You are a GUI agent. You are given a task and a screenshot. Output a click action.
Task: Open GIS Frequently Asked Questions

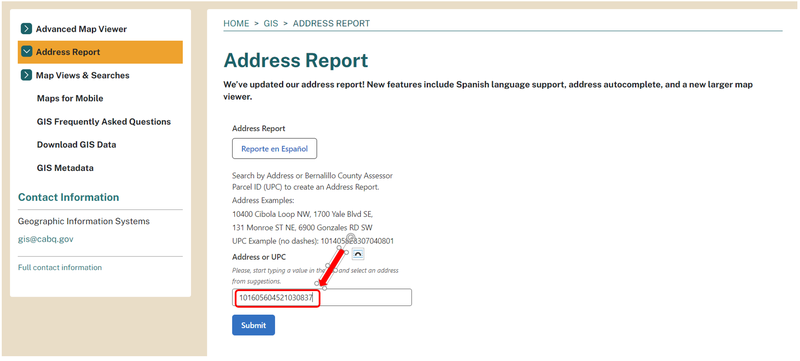click(x=104, y=122)
